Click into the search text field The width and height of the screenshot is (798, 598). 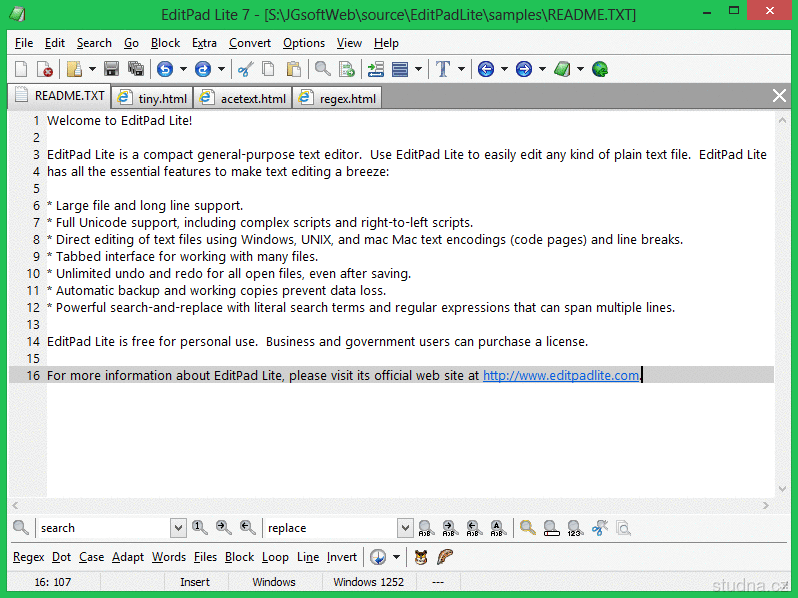pos(104,528)
